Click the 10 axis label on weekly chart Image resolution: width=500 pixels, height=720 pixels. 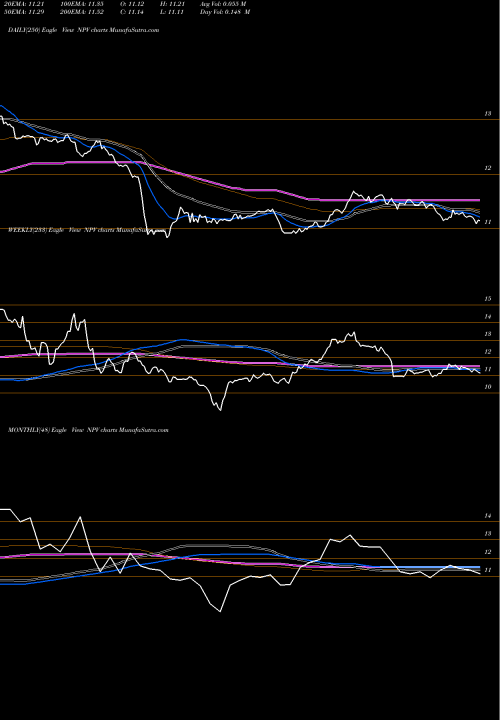pyautogui.click(x=489, y=387)
